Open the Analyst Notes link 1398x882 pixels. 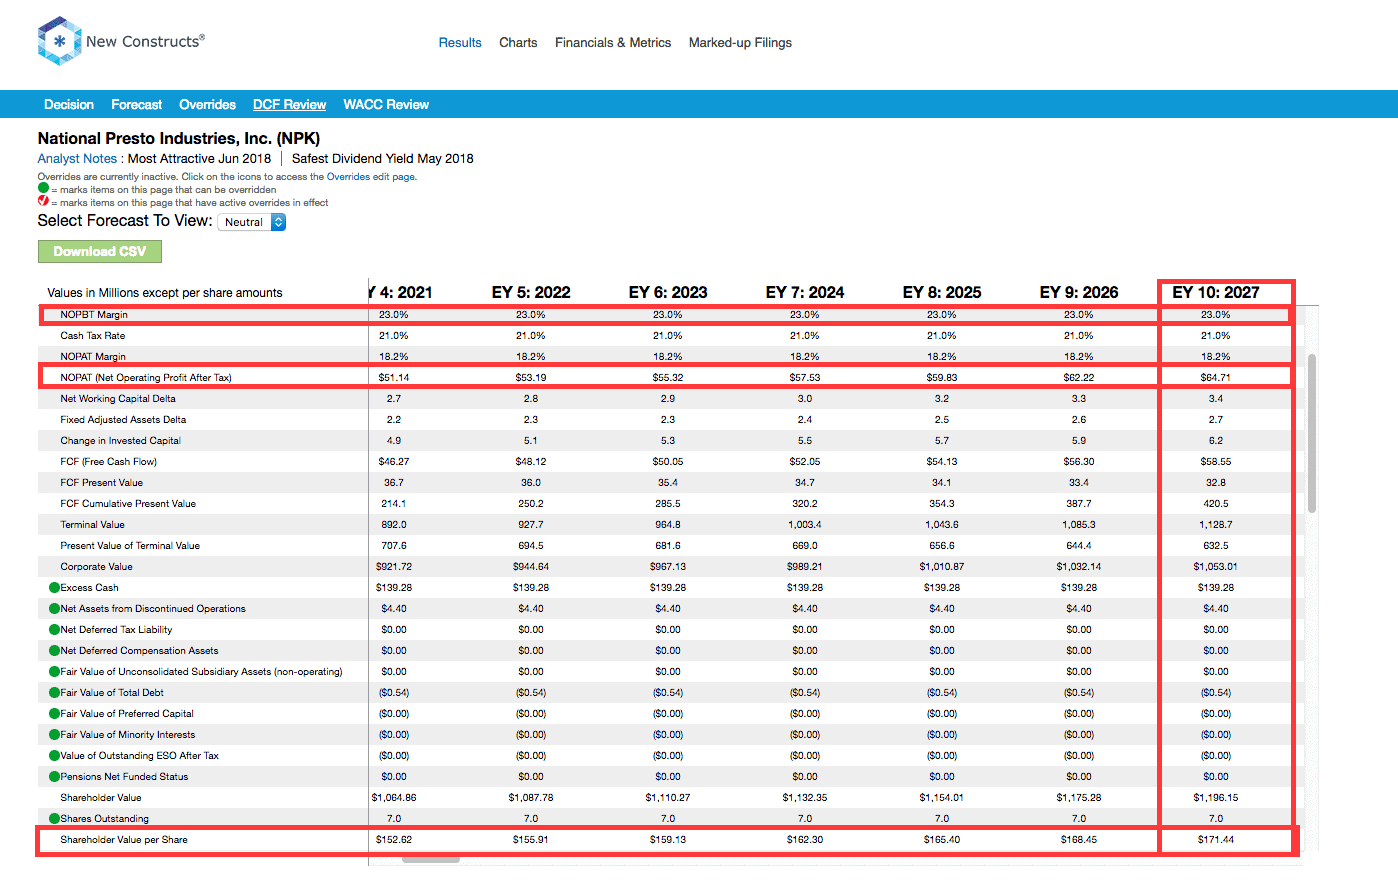(77, 158)
